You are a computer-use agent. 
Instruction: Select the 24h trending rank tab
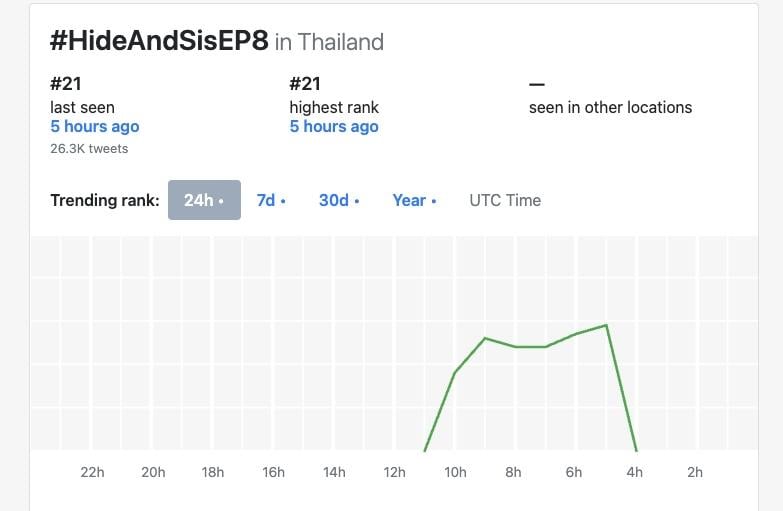204,200
